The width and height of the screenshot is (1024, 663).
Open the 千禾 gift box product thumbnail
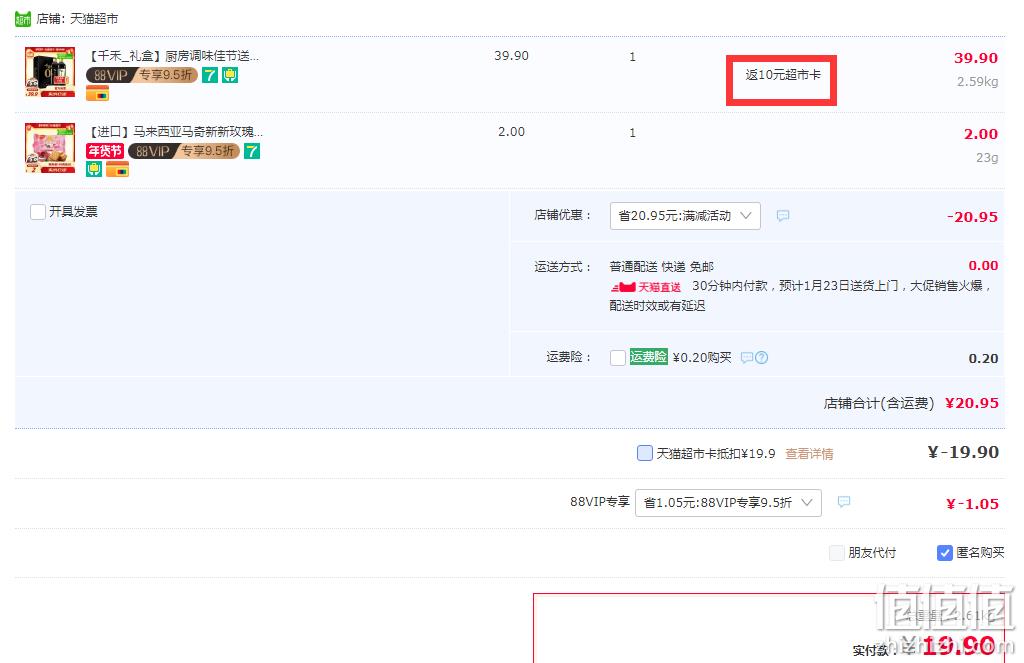coord(50,72)
